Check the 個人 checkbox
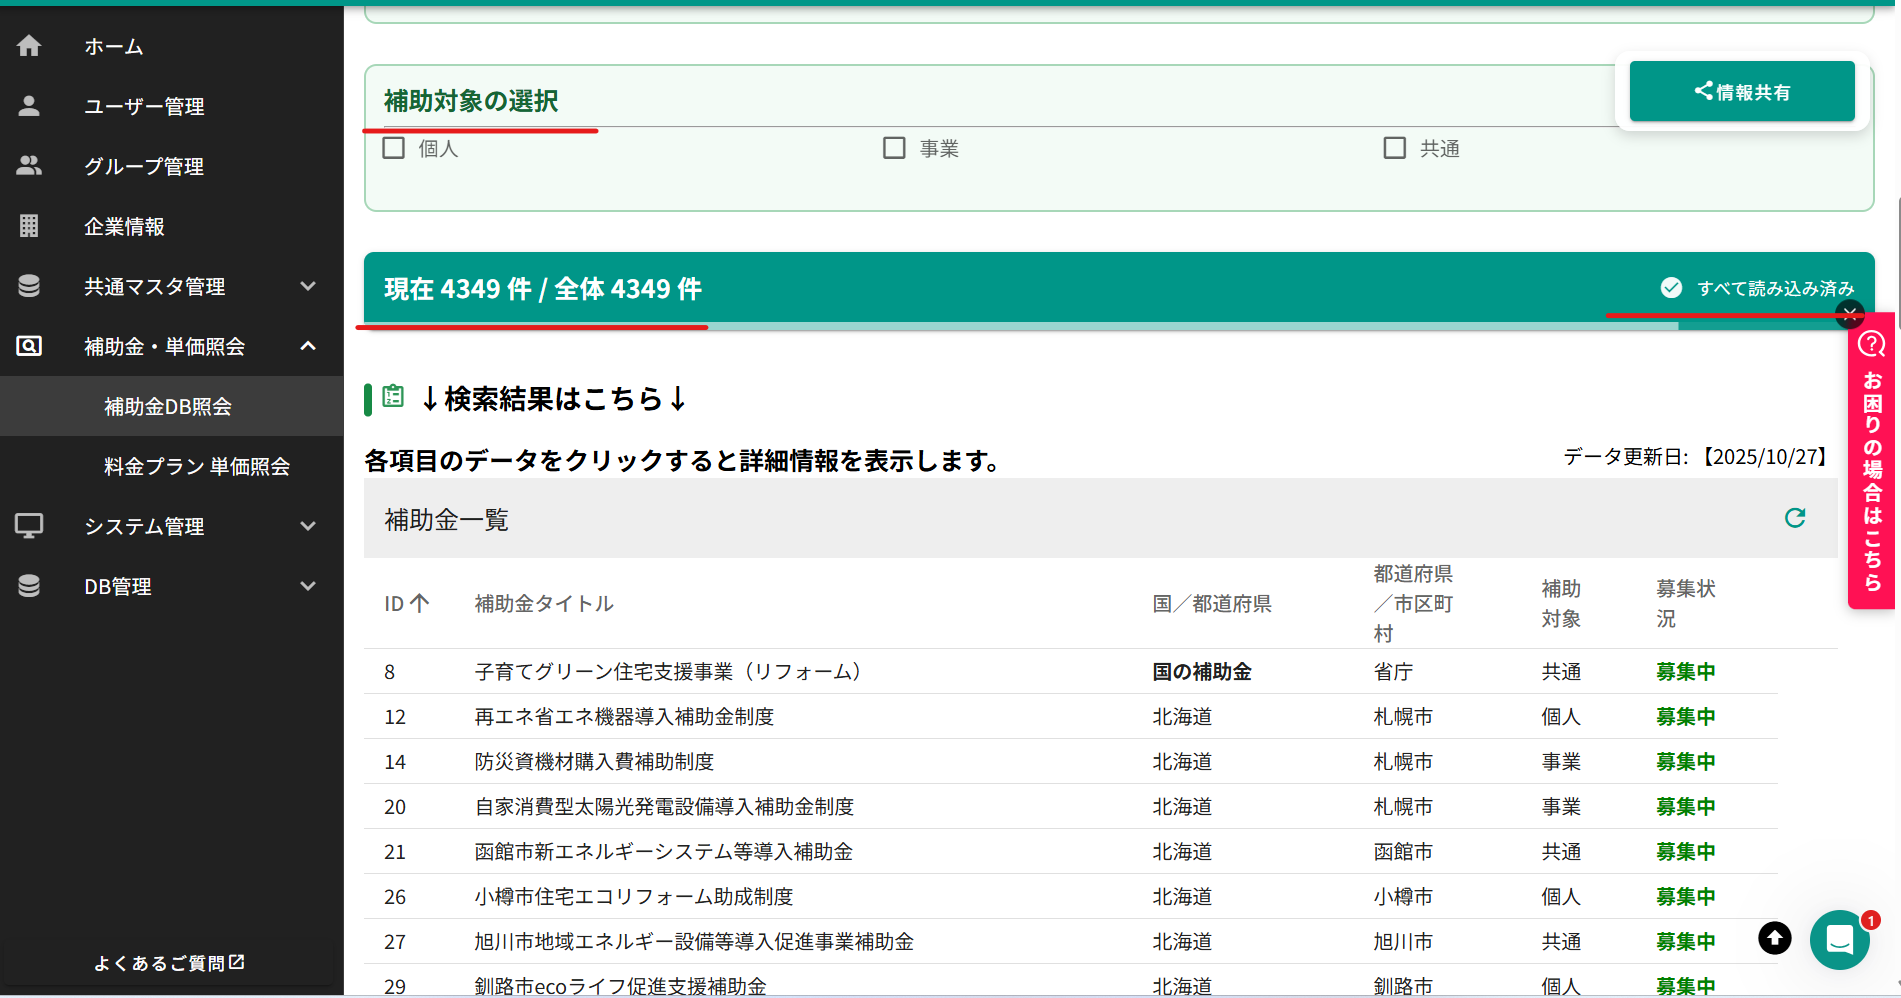This screenshot has width=1901, height=998. pyautogui.click(x=393, y=147)
